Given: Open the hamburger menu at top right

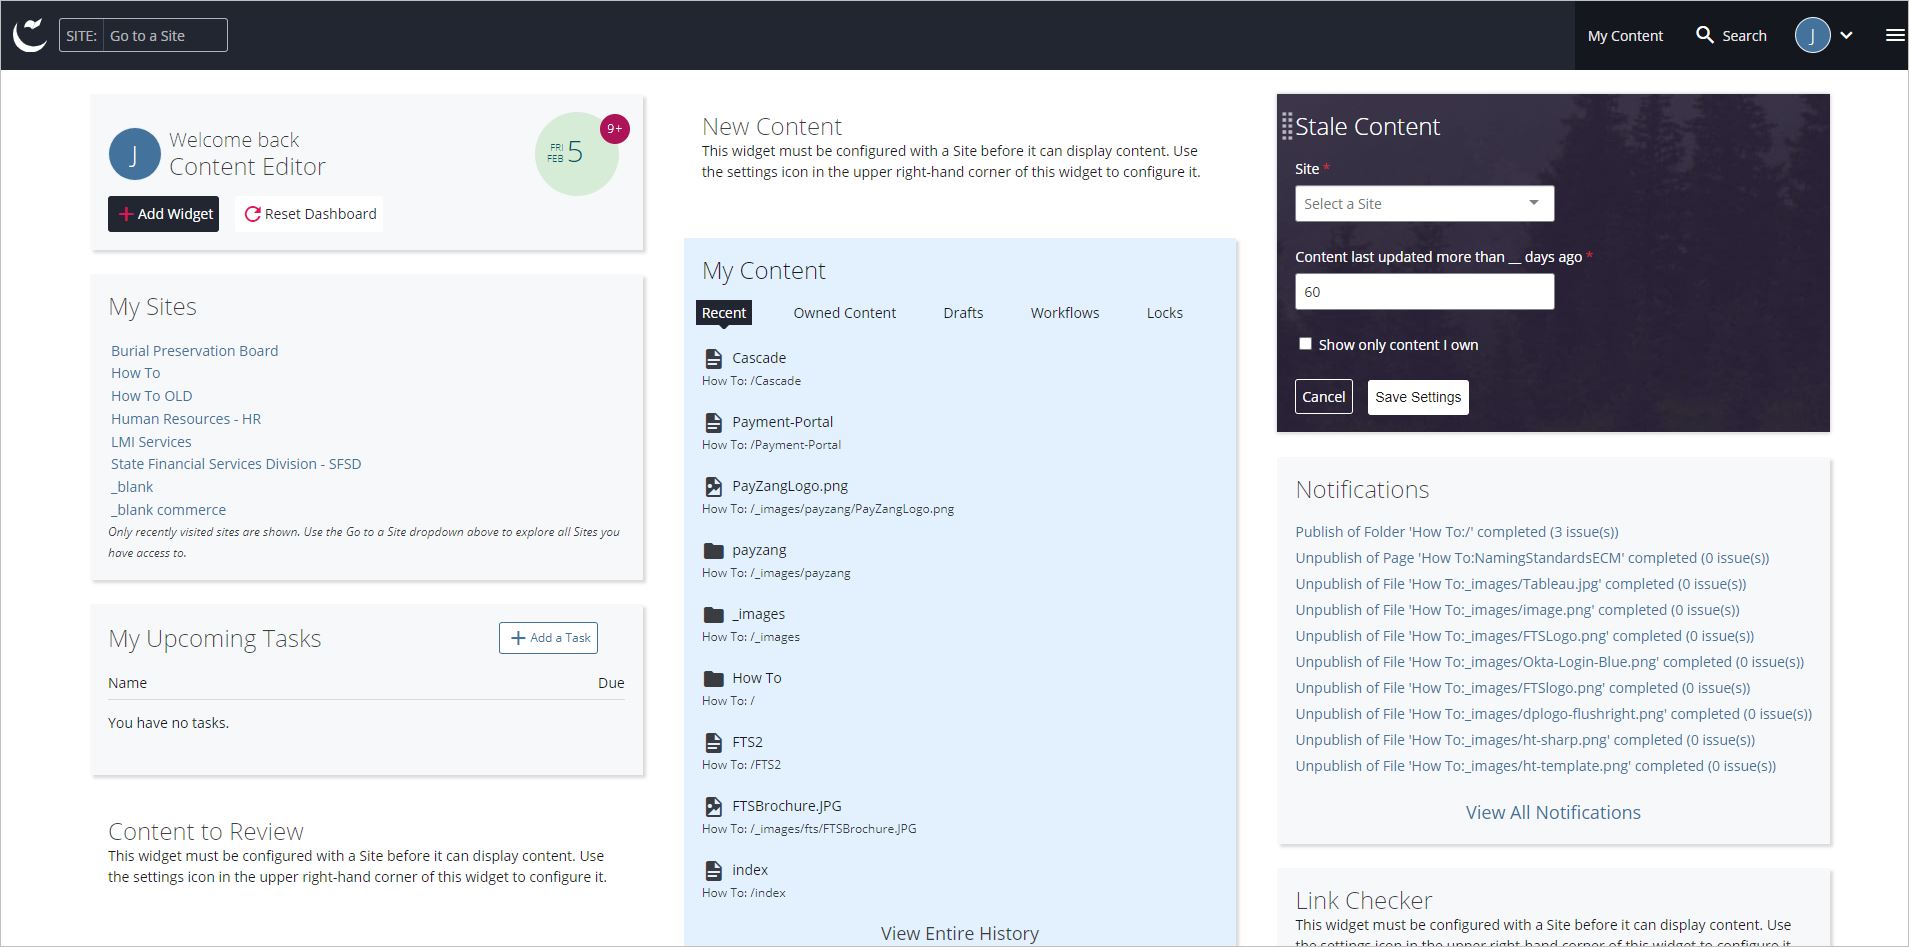Looking at the screenshot, I should coord(1894,33).
